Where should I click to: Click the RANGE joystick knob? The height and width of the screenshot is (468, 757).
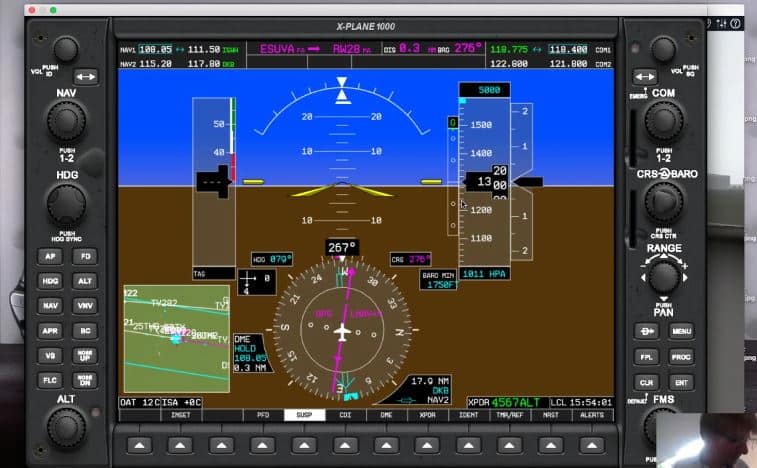(663, 277)
